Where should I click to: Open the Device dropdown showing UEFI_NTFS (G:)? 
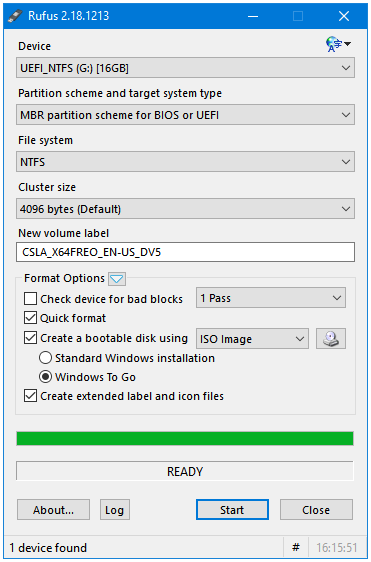click(x=185, y=68)
